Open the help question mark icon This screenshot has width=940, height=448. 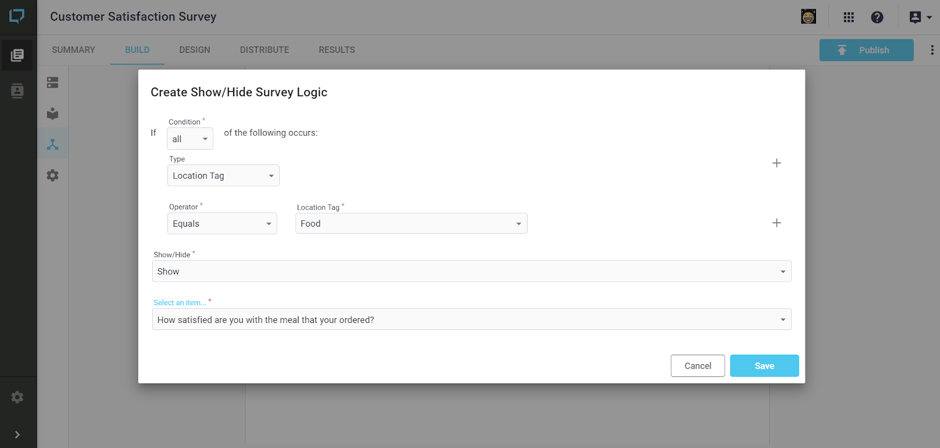tap(877, 17)
